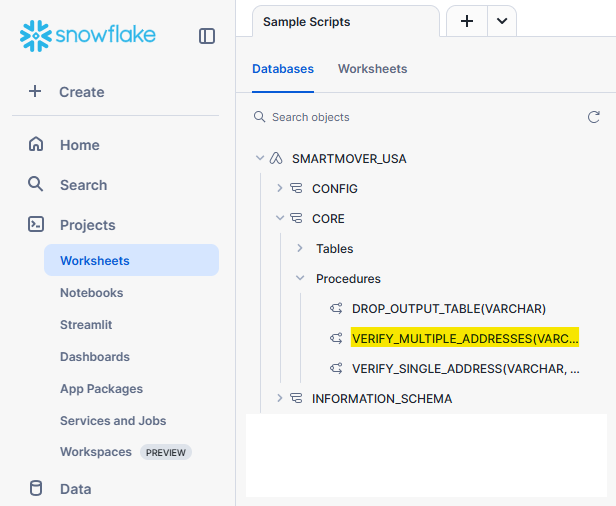
Task: Select the Procedures folder label
Action: (348, 279)
